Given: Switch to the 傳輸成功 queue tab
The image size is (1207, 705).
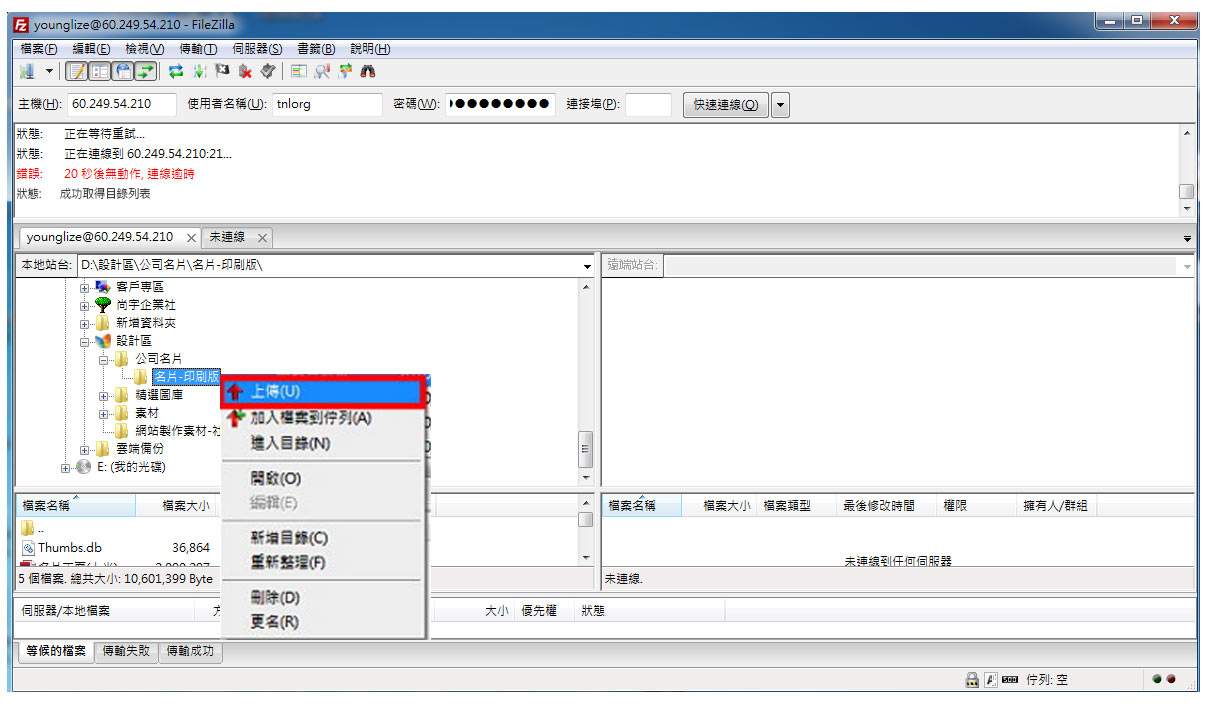Looking at the screenshot, I should click(190, 651).
